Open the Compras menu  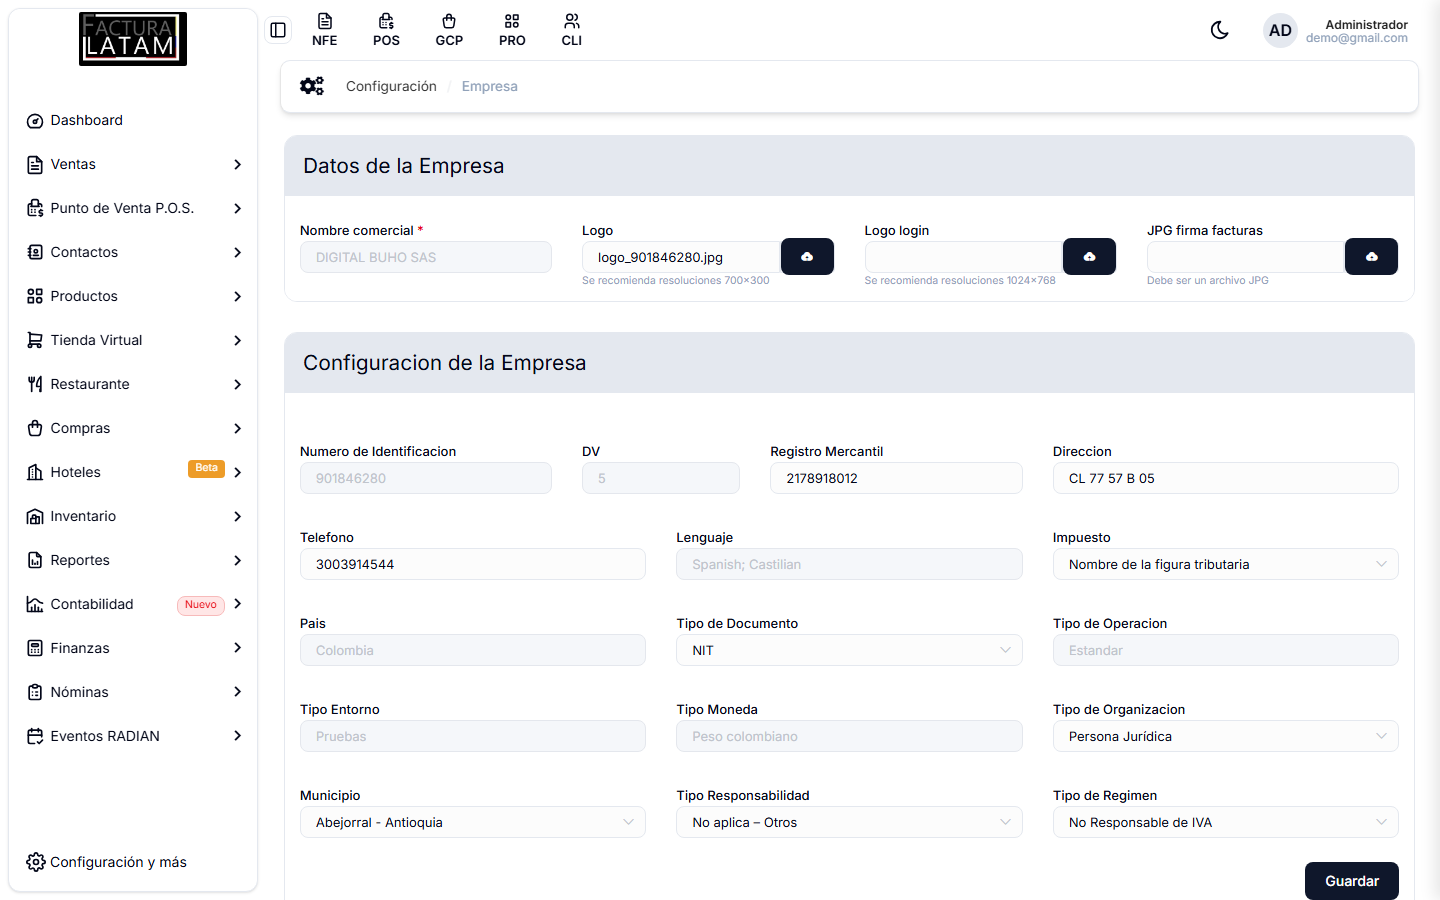point(133,428)
